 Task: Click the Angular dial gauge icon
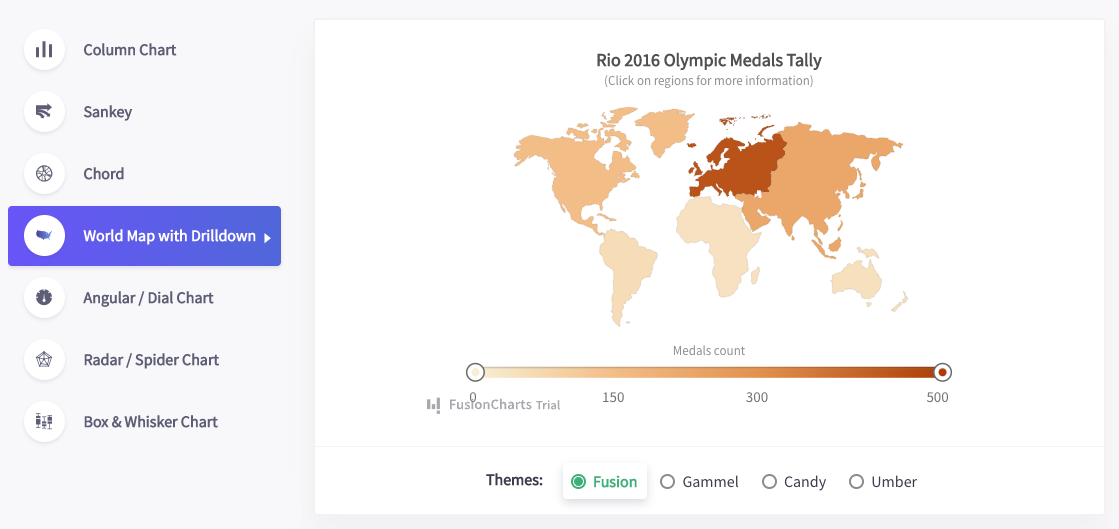pyautogui.click(x=44, y=298)
